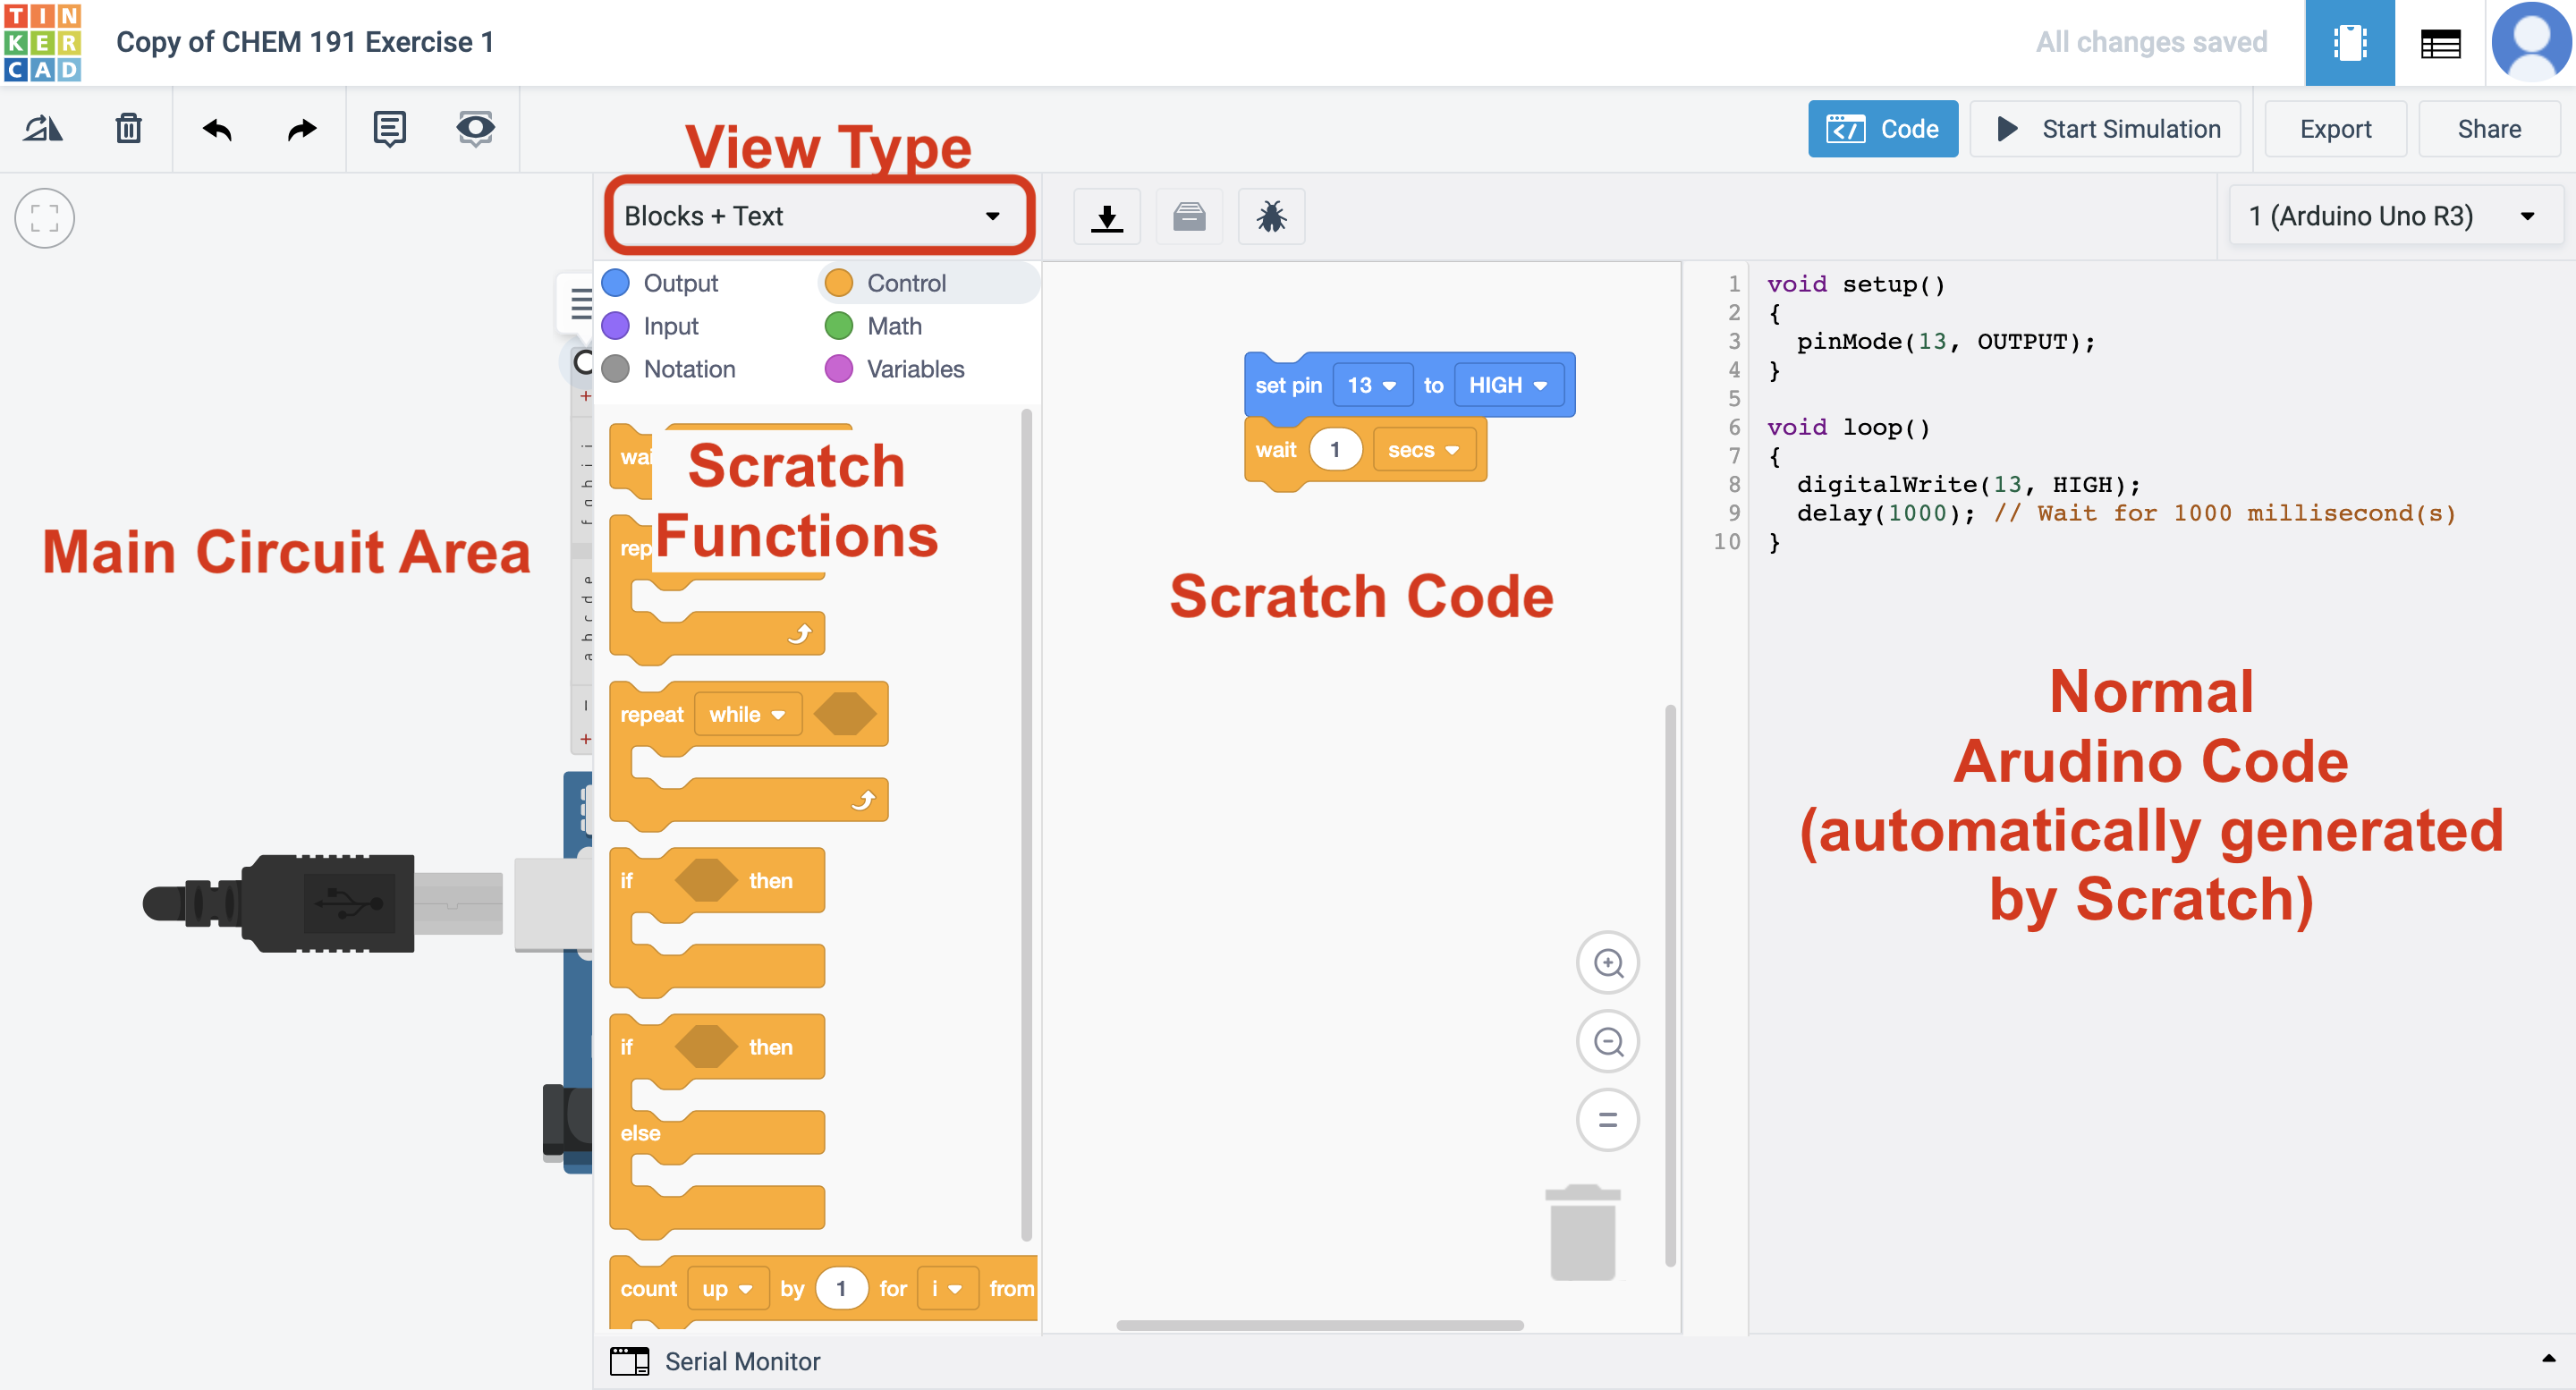Open the account profile avatar
This screenshot has height=1390, width=2576.
2531,42
